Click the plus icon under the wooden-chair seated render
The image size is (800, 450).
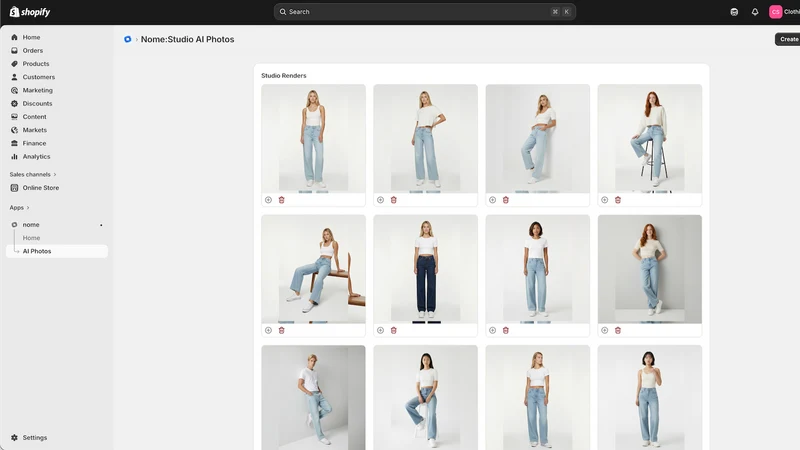268,331
